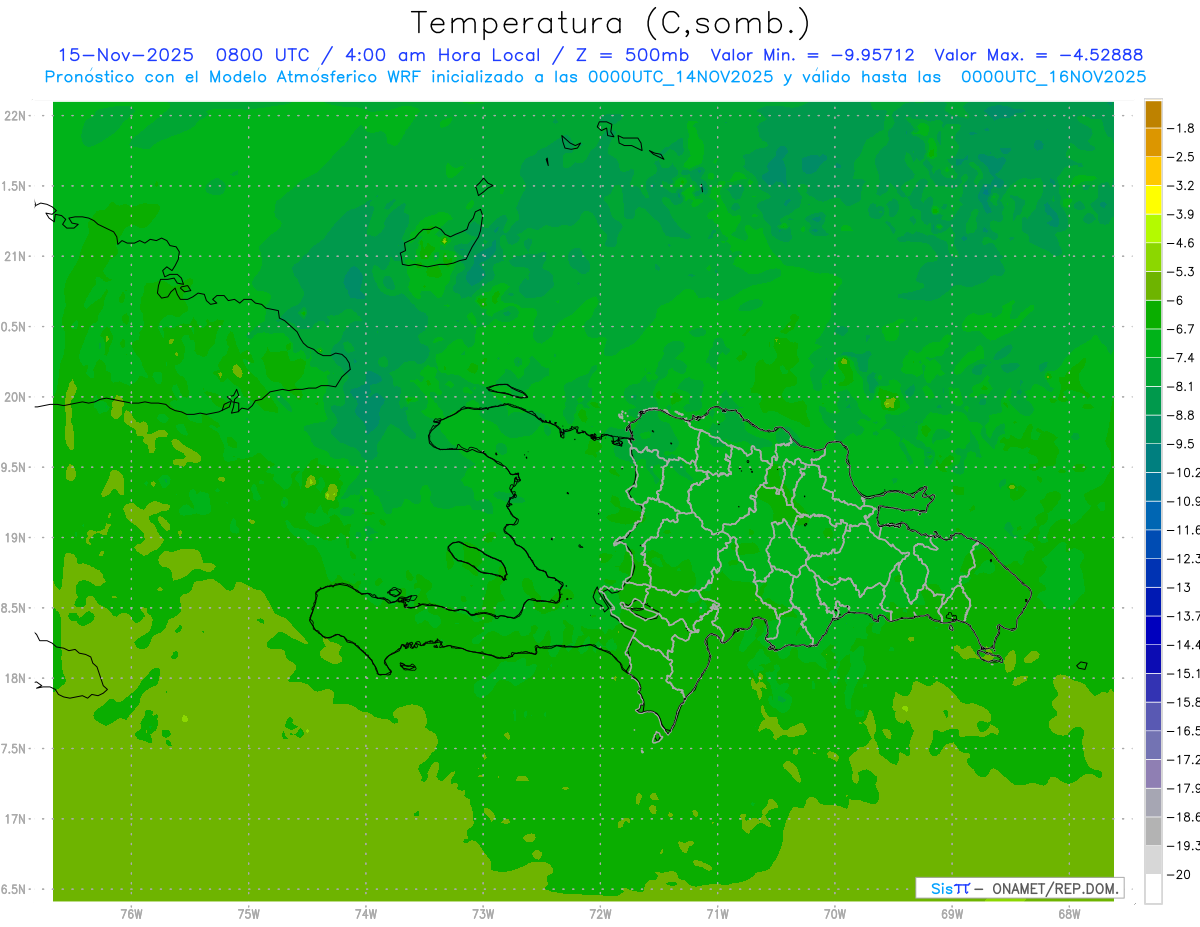1200x927 pixels.
Task: Click the -15.8 legend value
Action: [x=1183, y=702]
